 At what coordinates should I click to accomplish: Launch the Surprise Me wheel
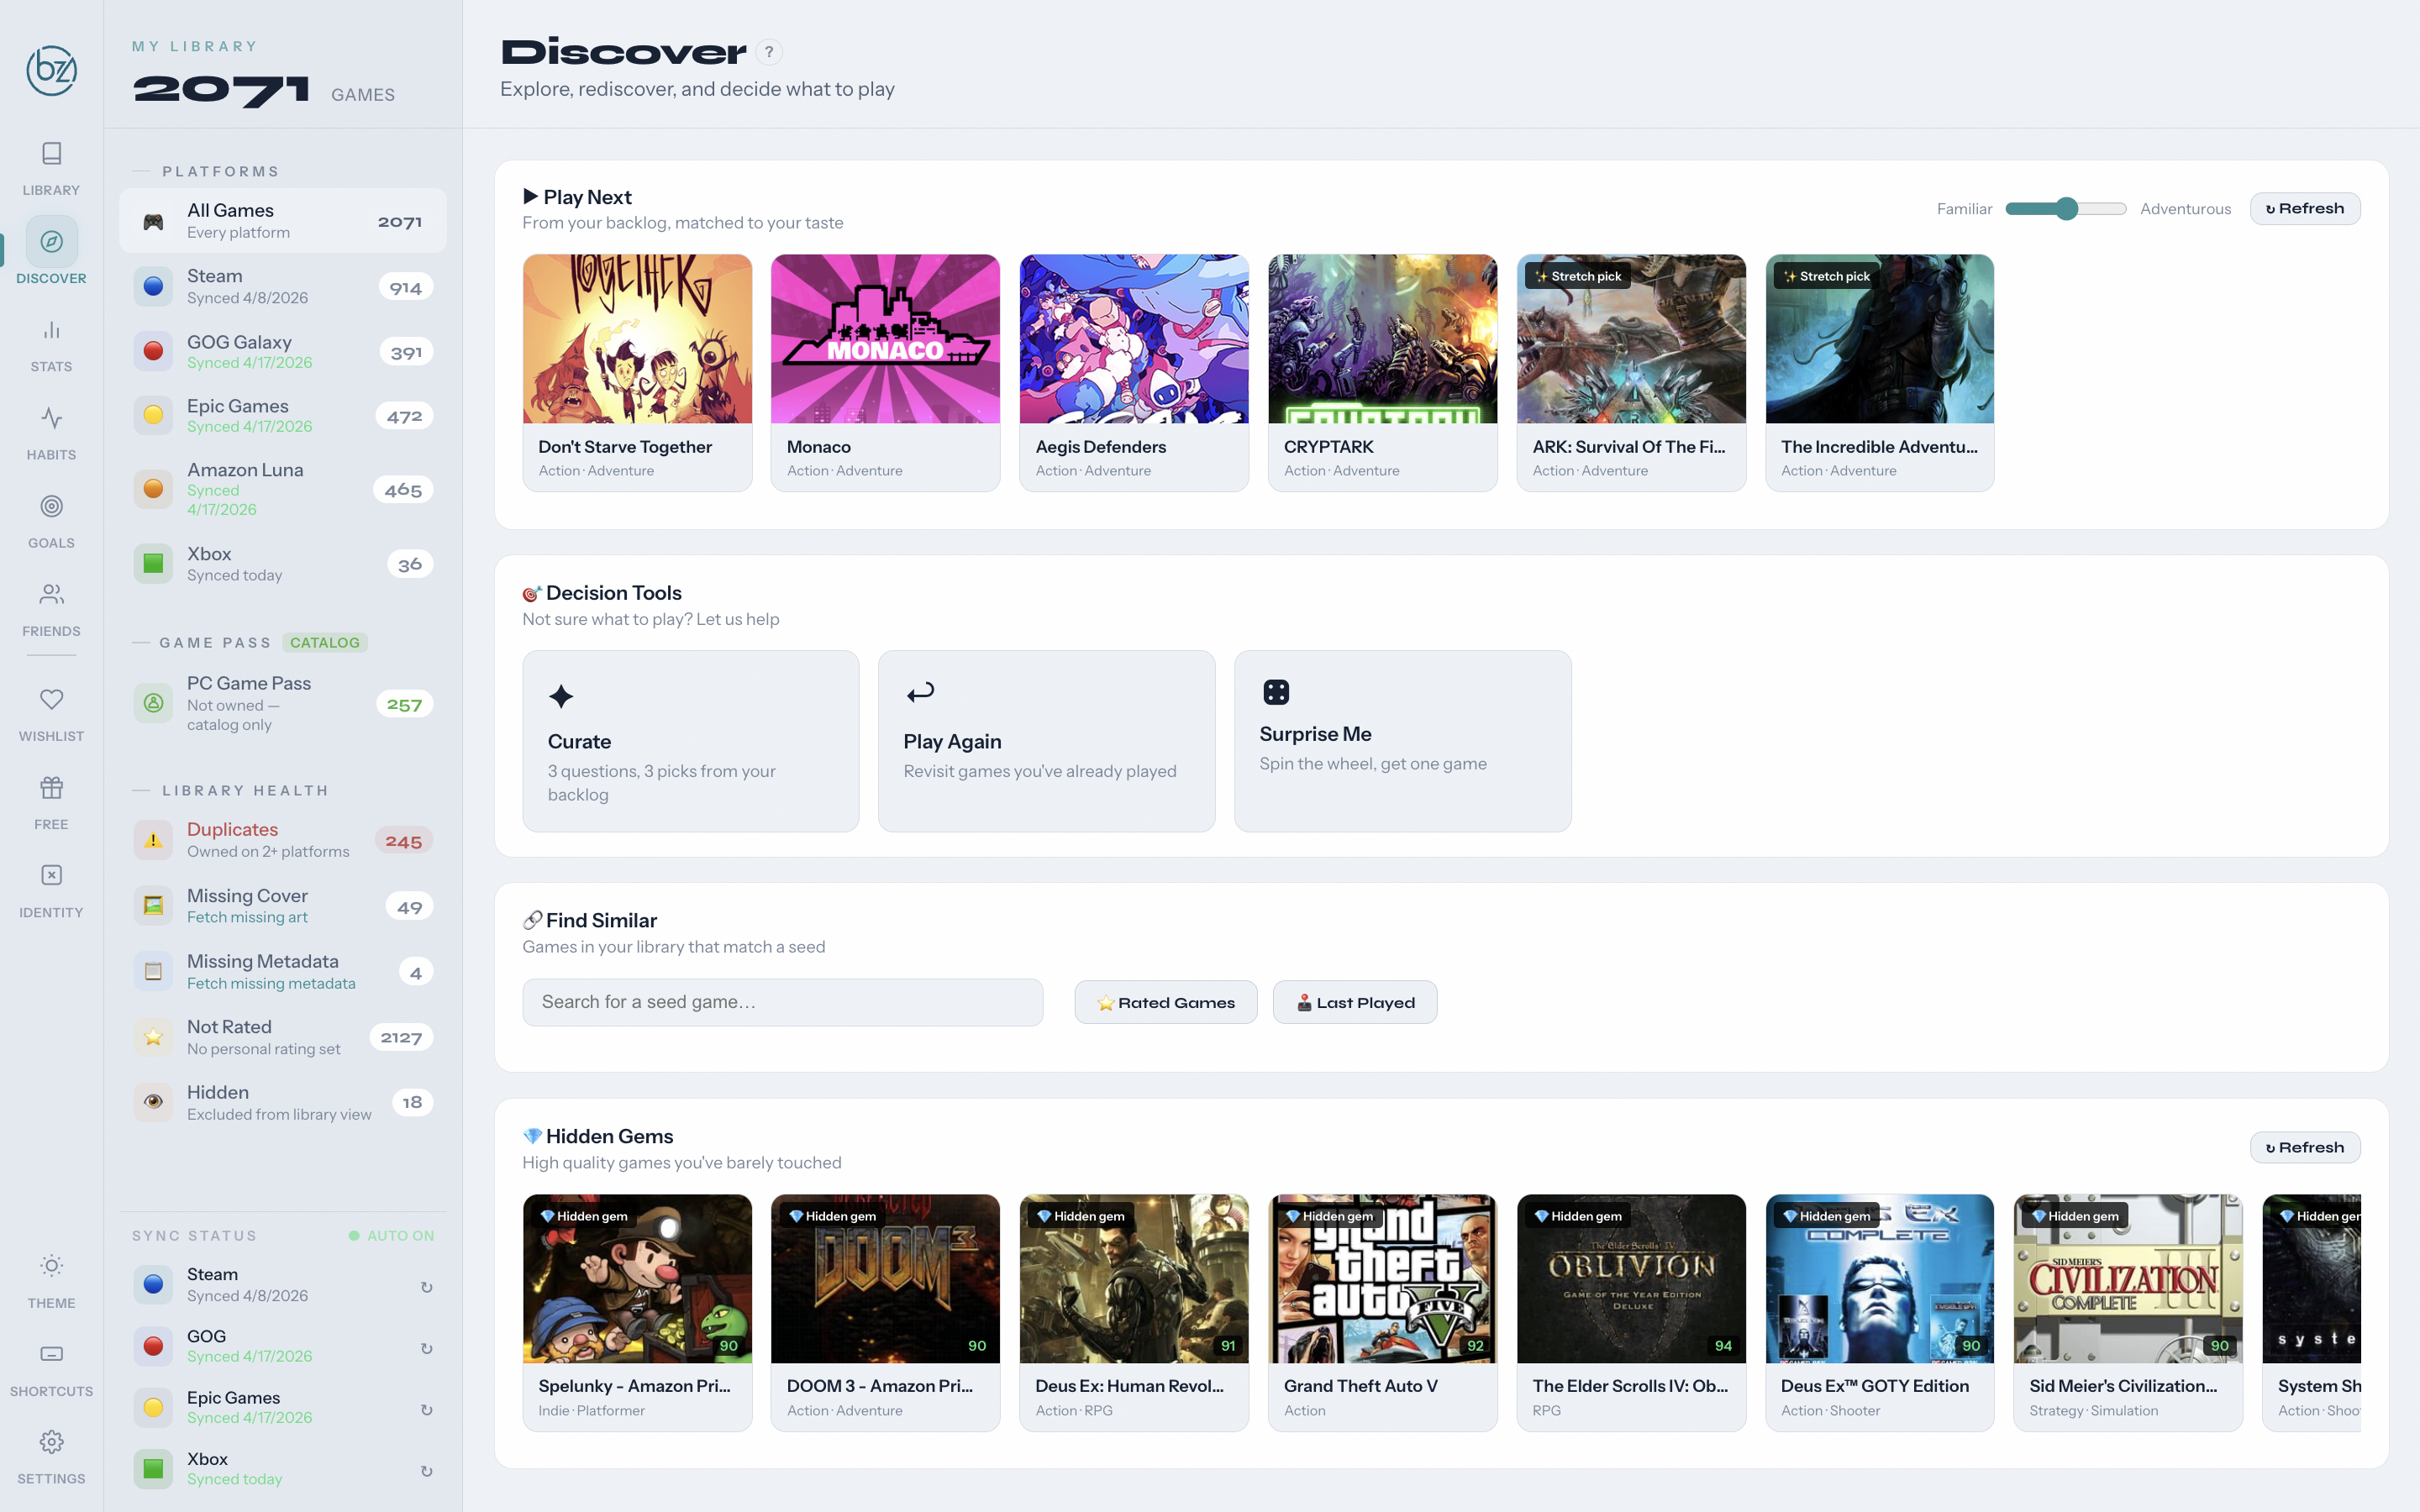[1403, 741]
